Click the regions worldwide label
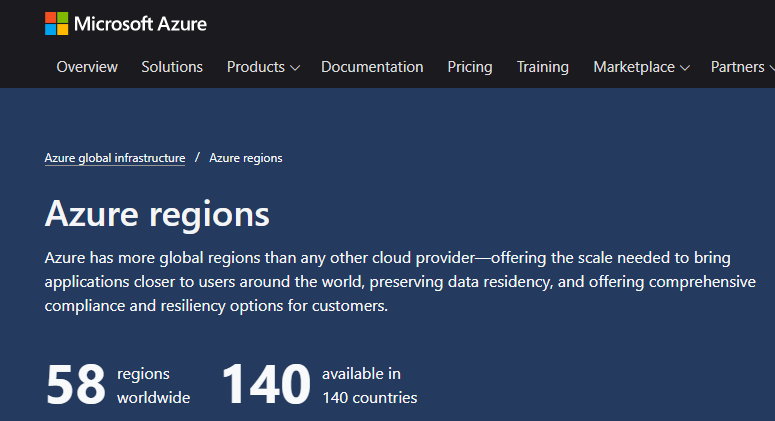The height and width of the screenshot is (421, 775). tap(153, 385)
